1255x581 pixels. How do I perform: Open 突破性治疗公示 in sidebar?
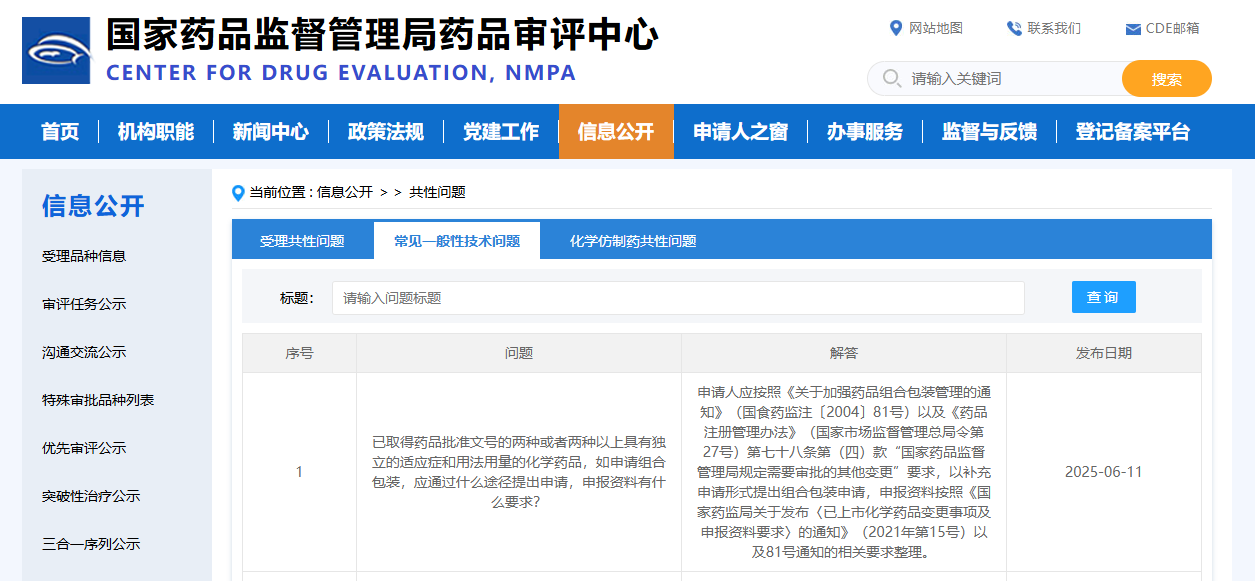[x=91, y=496]
